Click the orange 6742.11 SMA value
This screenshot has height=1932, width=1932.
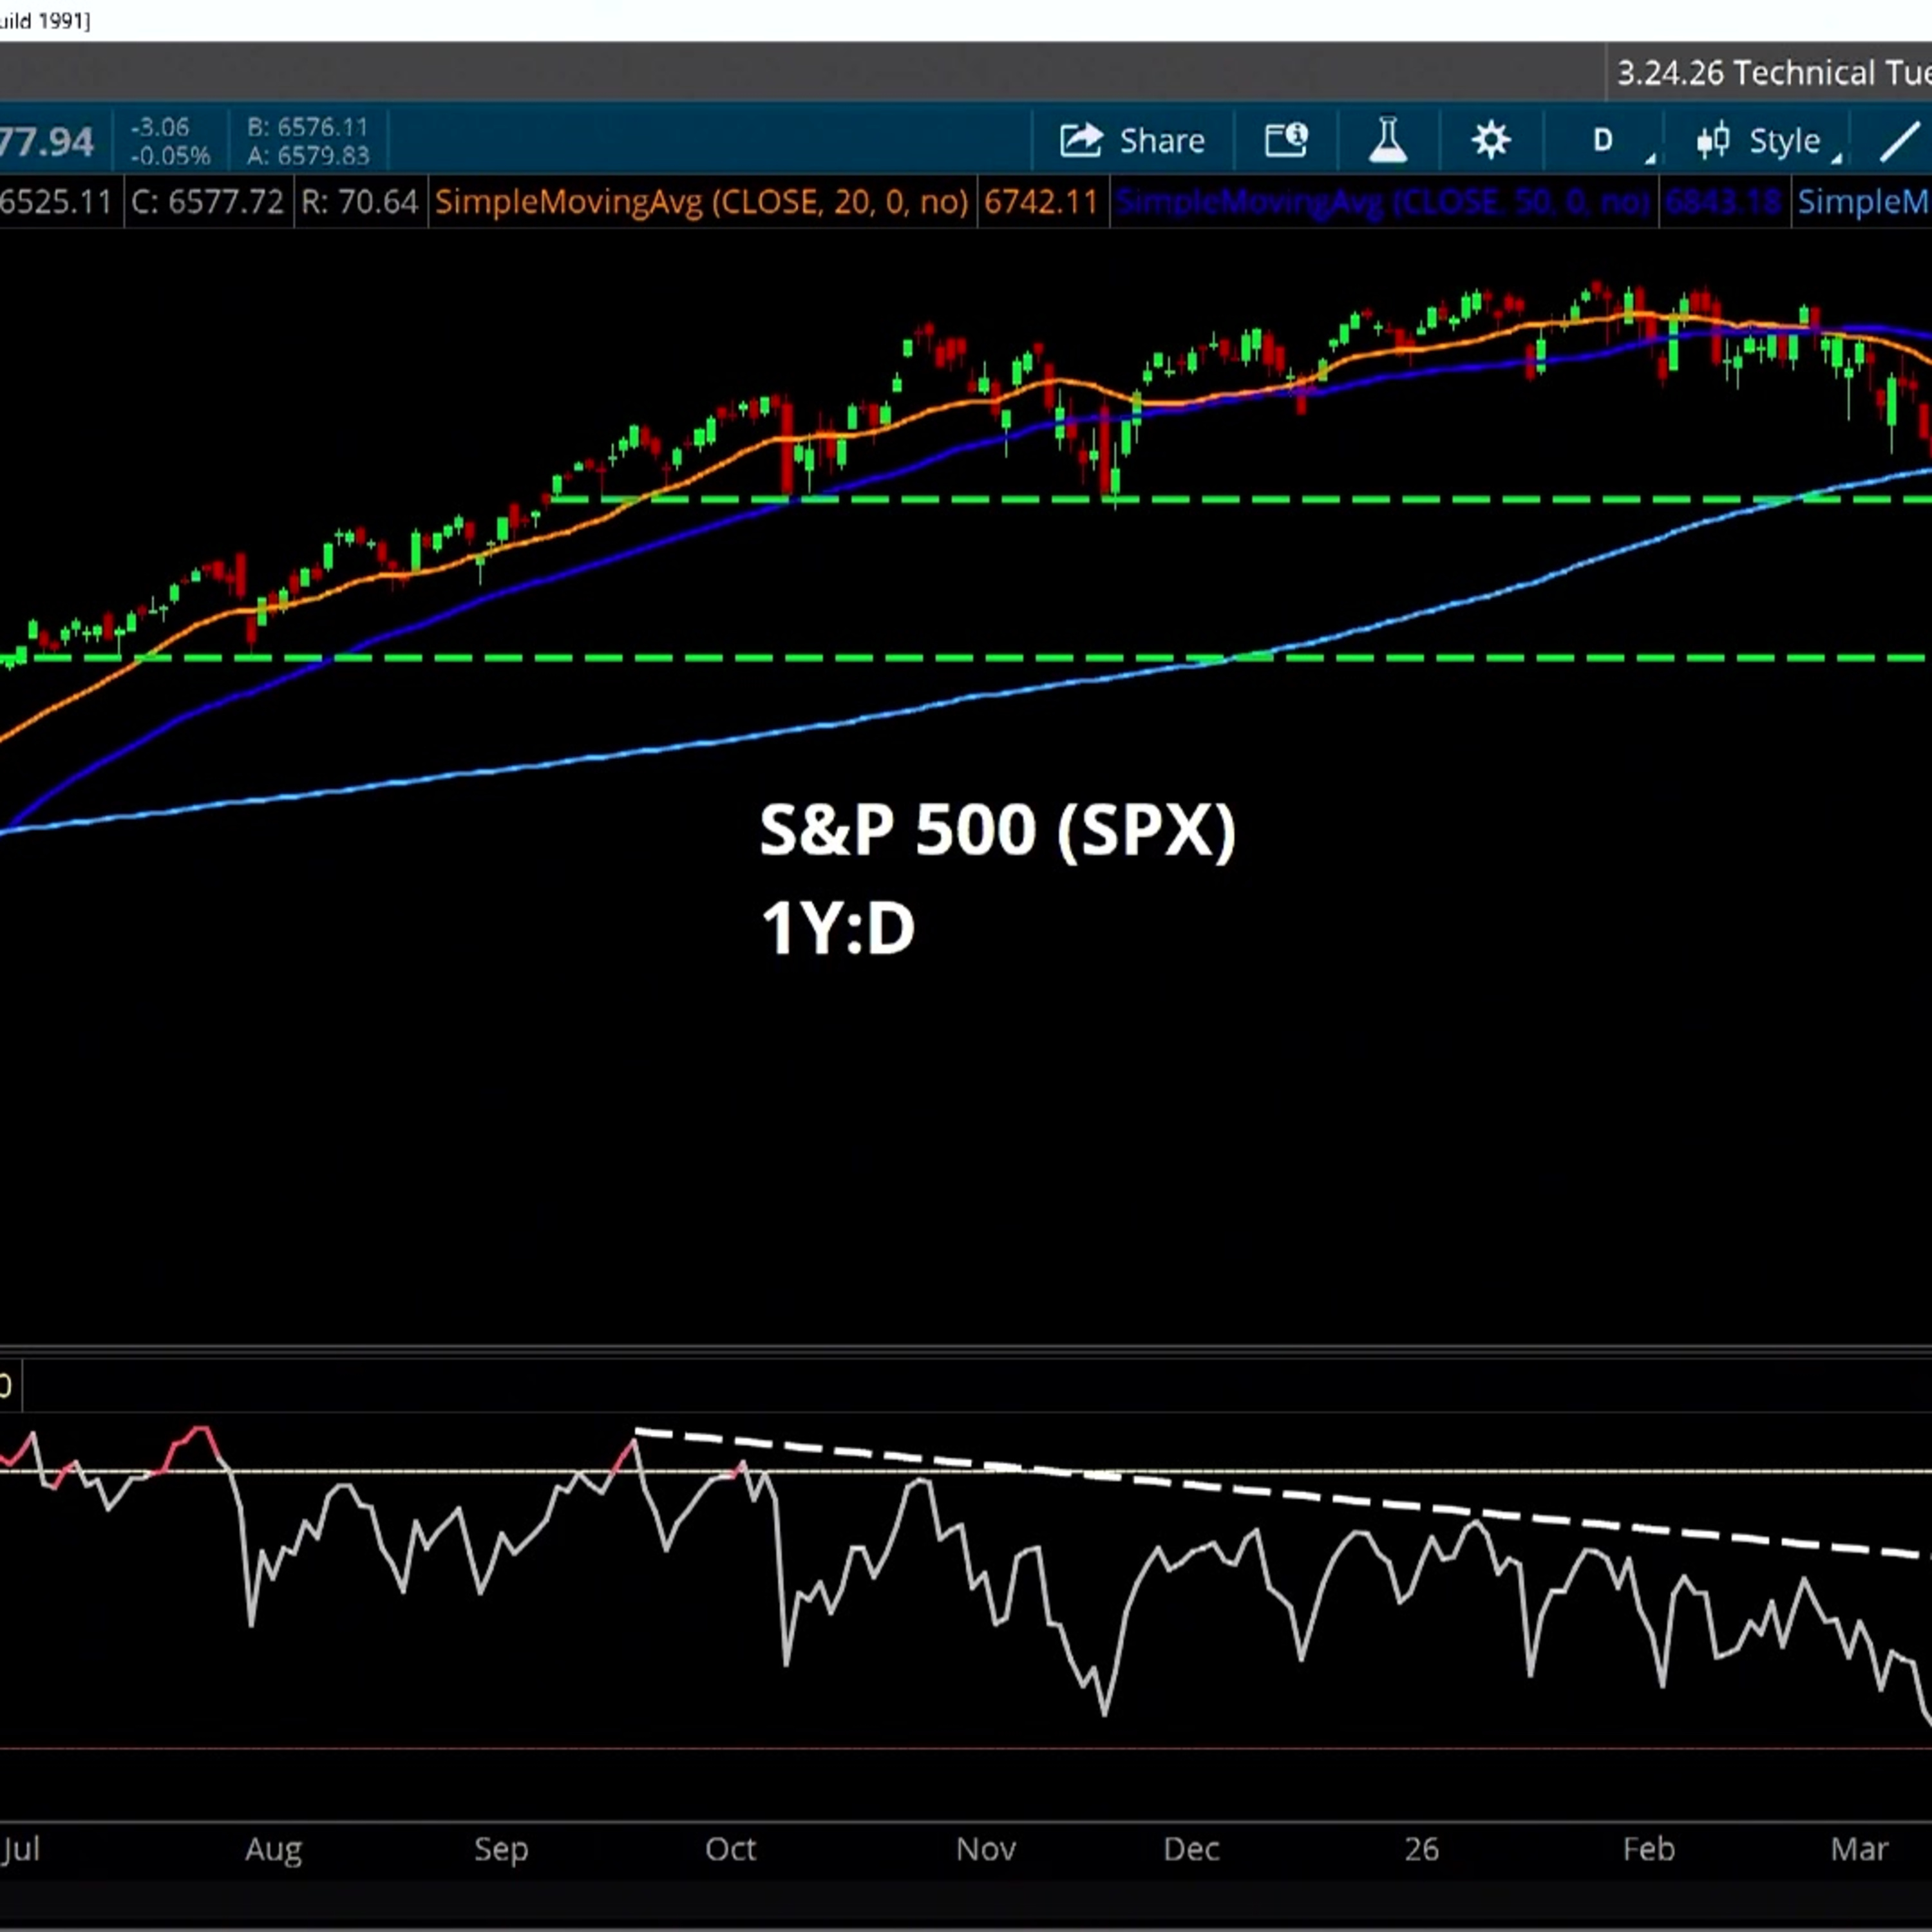coord(1041,202)
